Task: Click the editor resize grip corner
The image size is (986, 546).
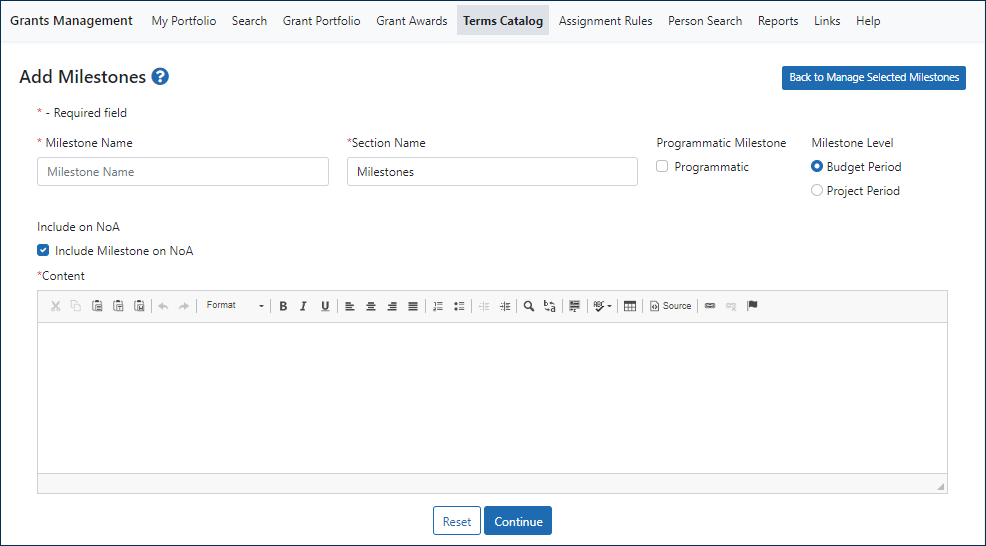Action: pyautogui.click(x=941, y=486)
